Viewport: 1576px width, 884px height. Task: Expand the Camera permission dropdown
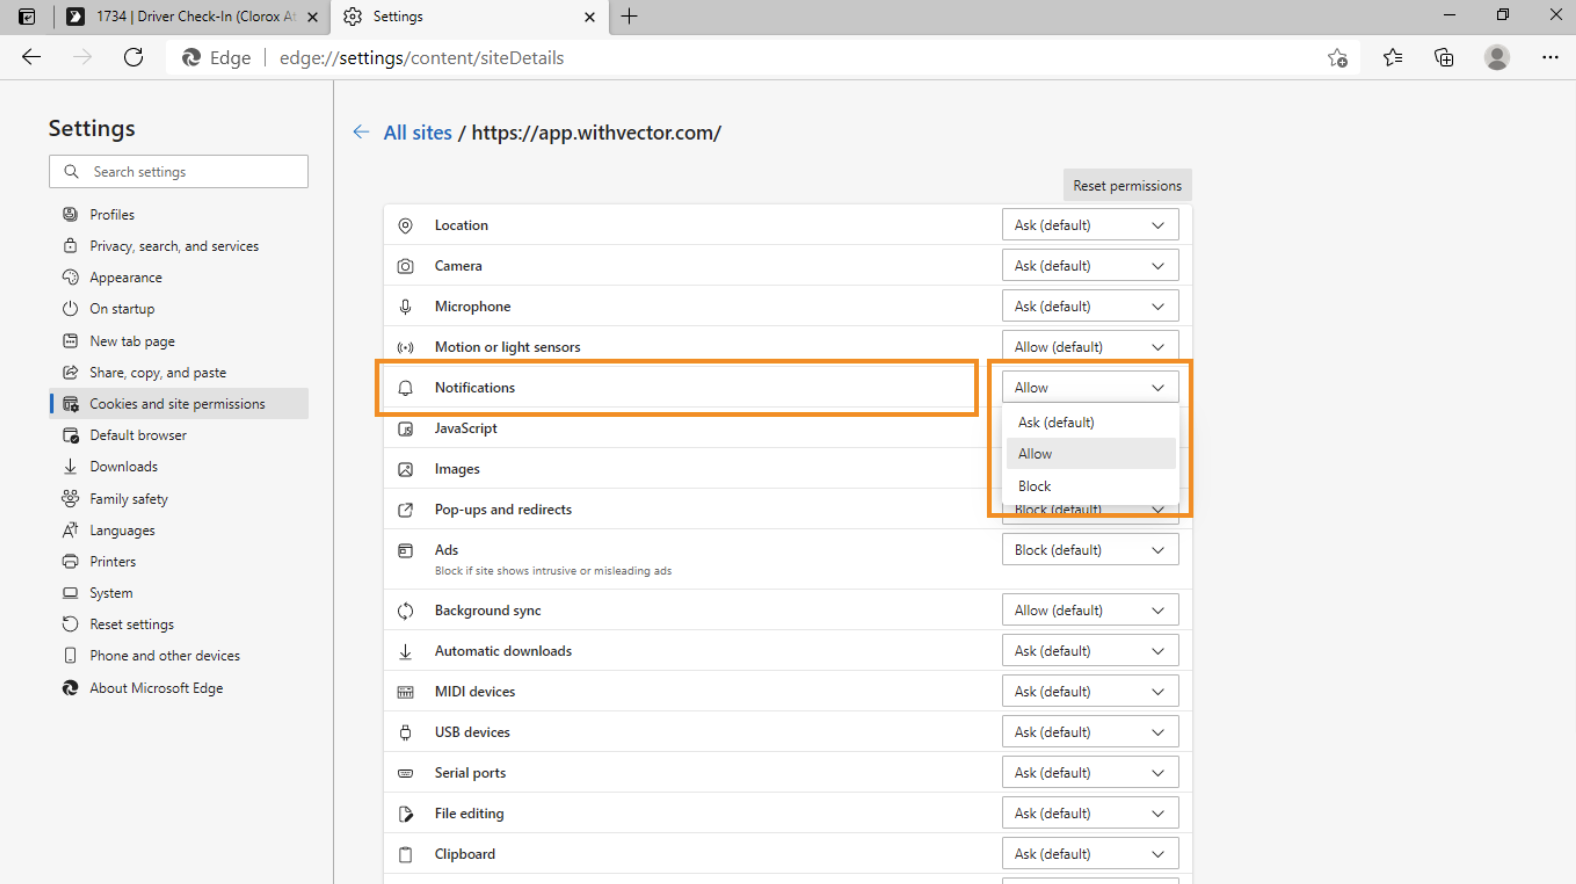click(1090, 266)
